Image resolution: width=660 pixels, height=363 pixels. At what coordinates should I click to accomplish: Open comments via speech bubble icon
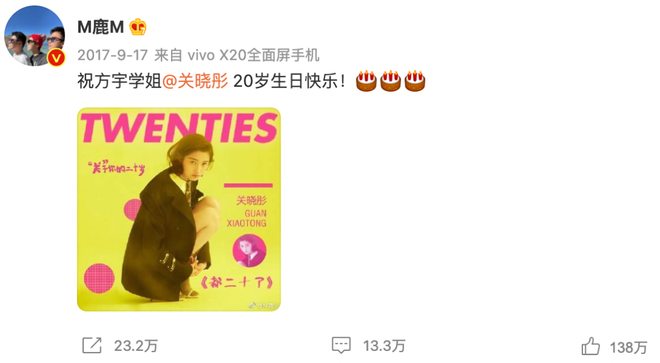(341, 345)
